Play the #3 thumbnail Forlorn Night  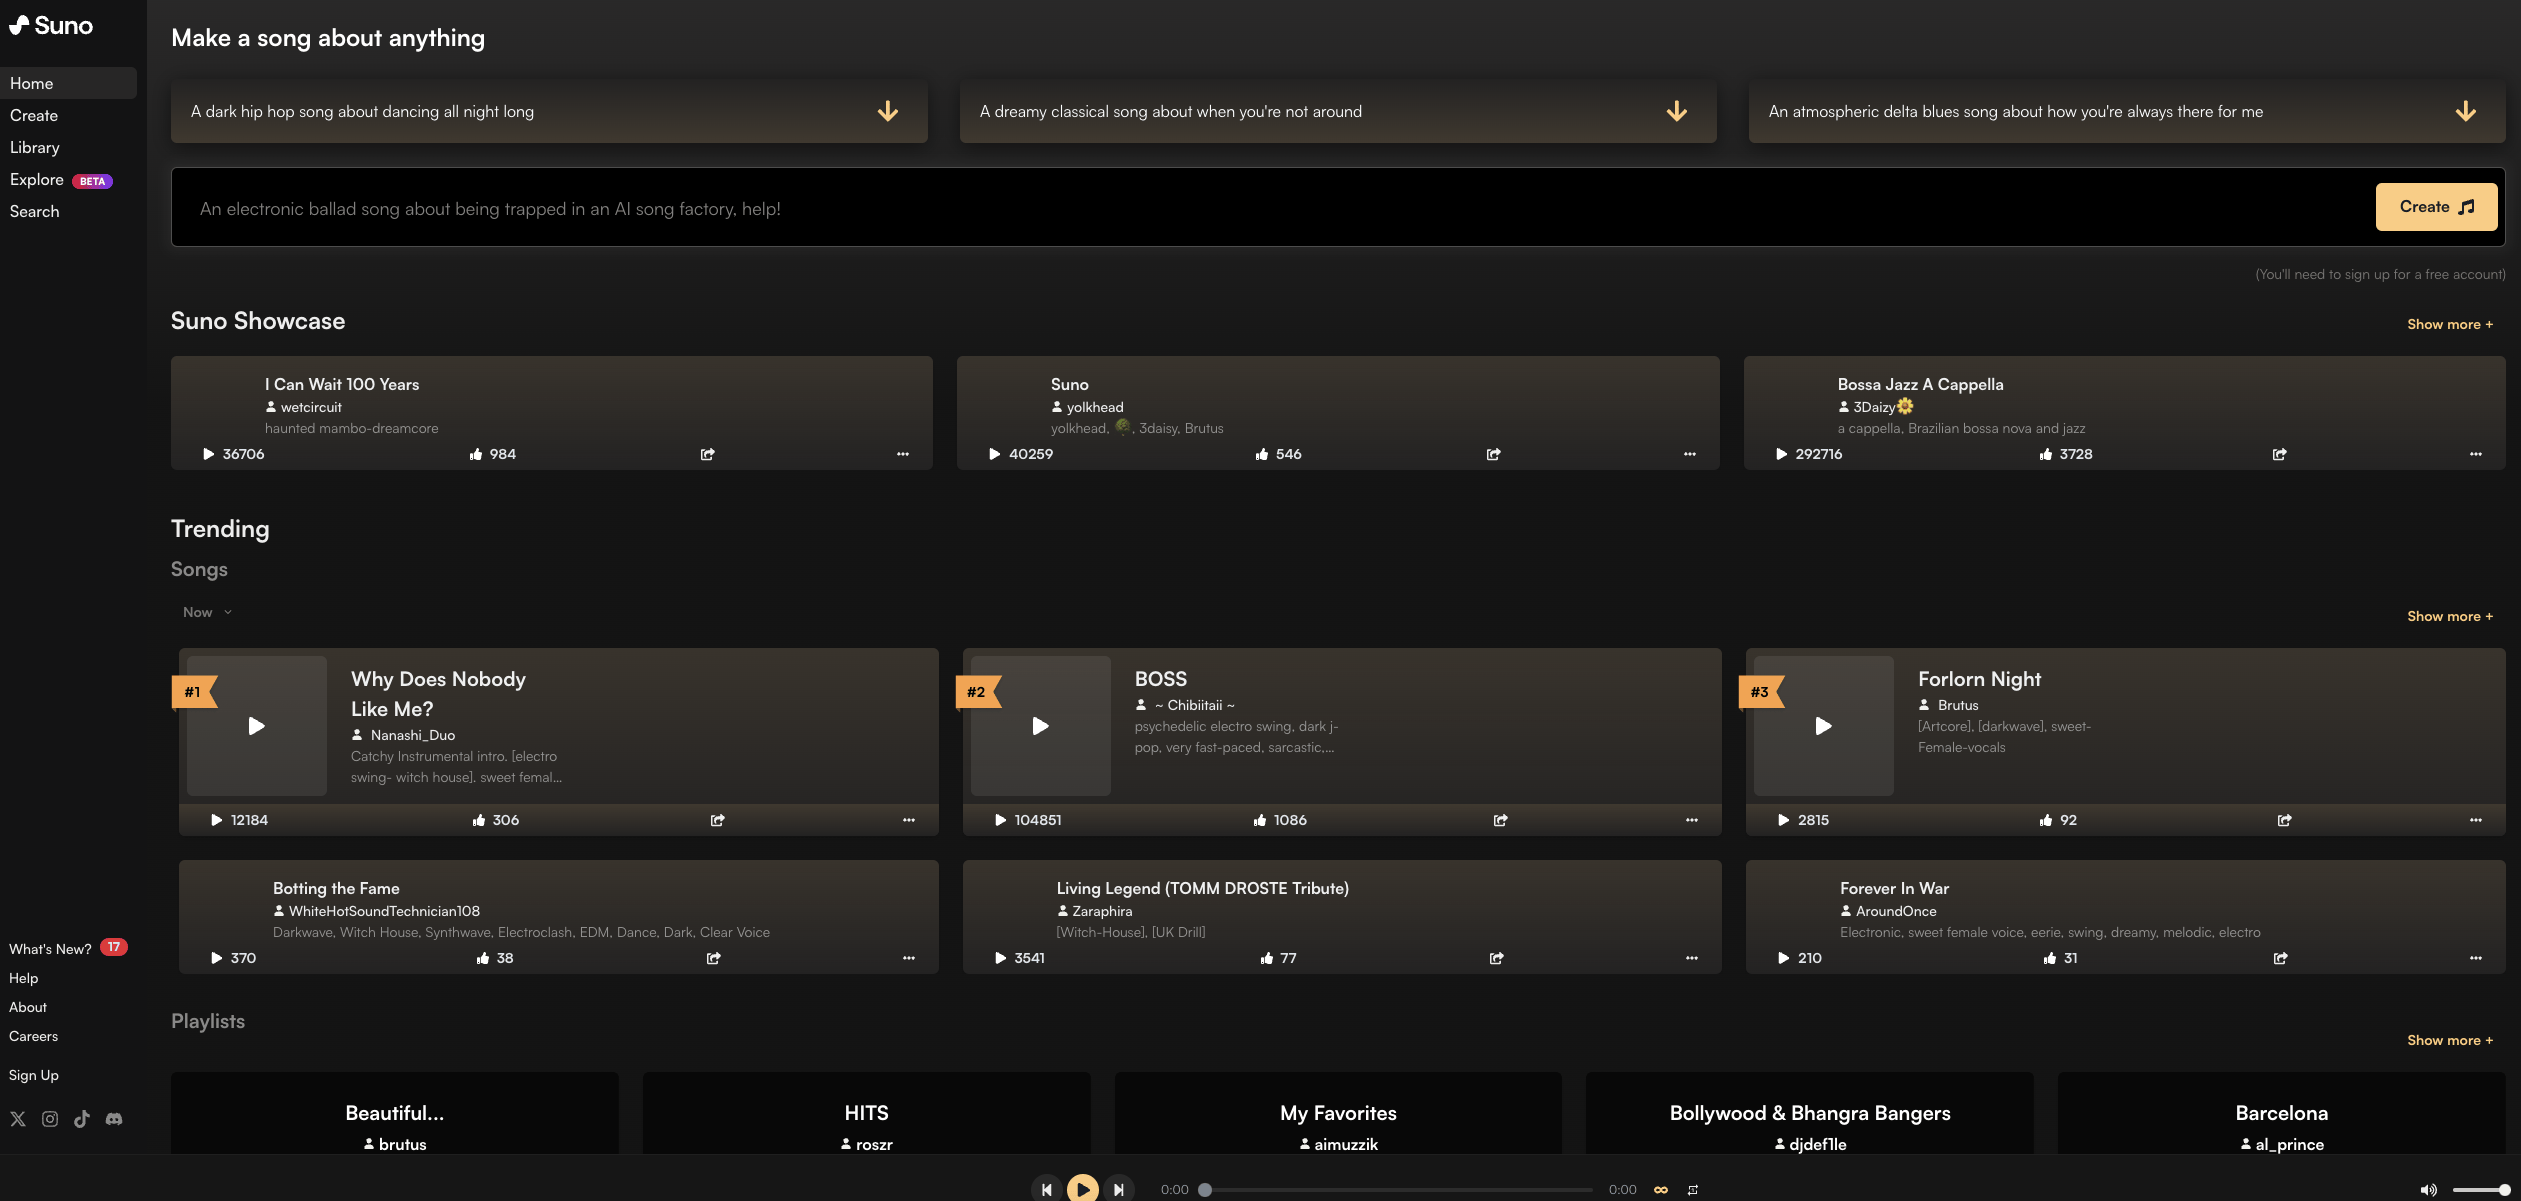[x=1824, y=726]
